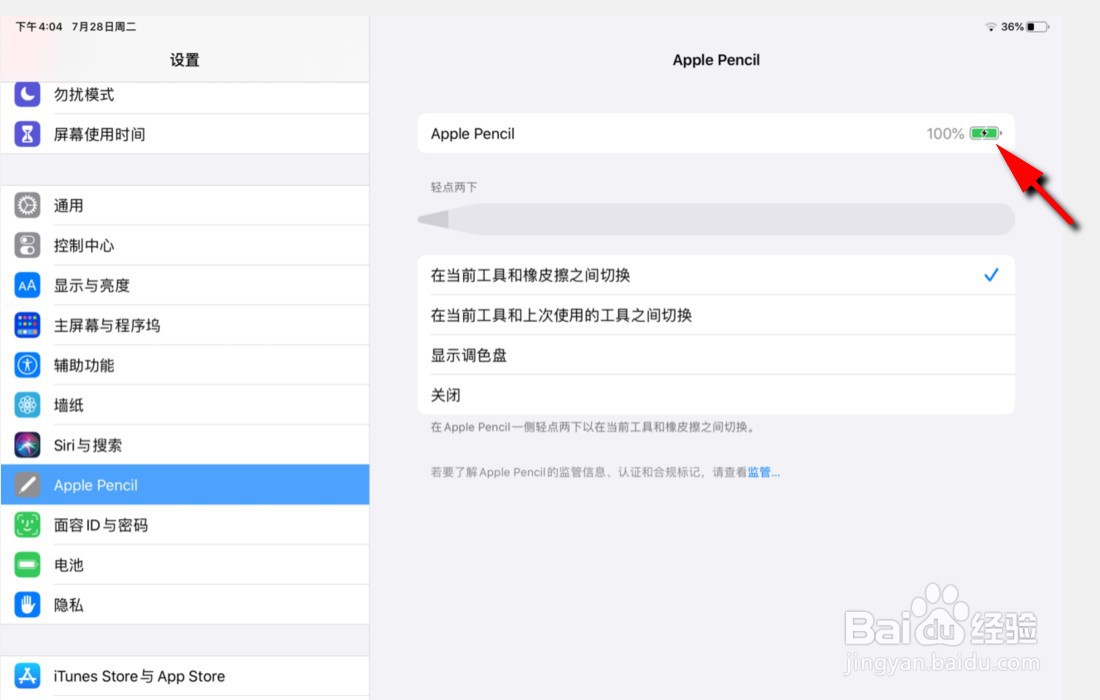Tap the Do Not Disturb moon icon
This screenshot has height=700, width=1100.
coord(27,94)
